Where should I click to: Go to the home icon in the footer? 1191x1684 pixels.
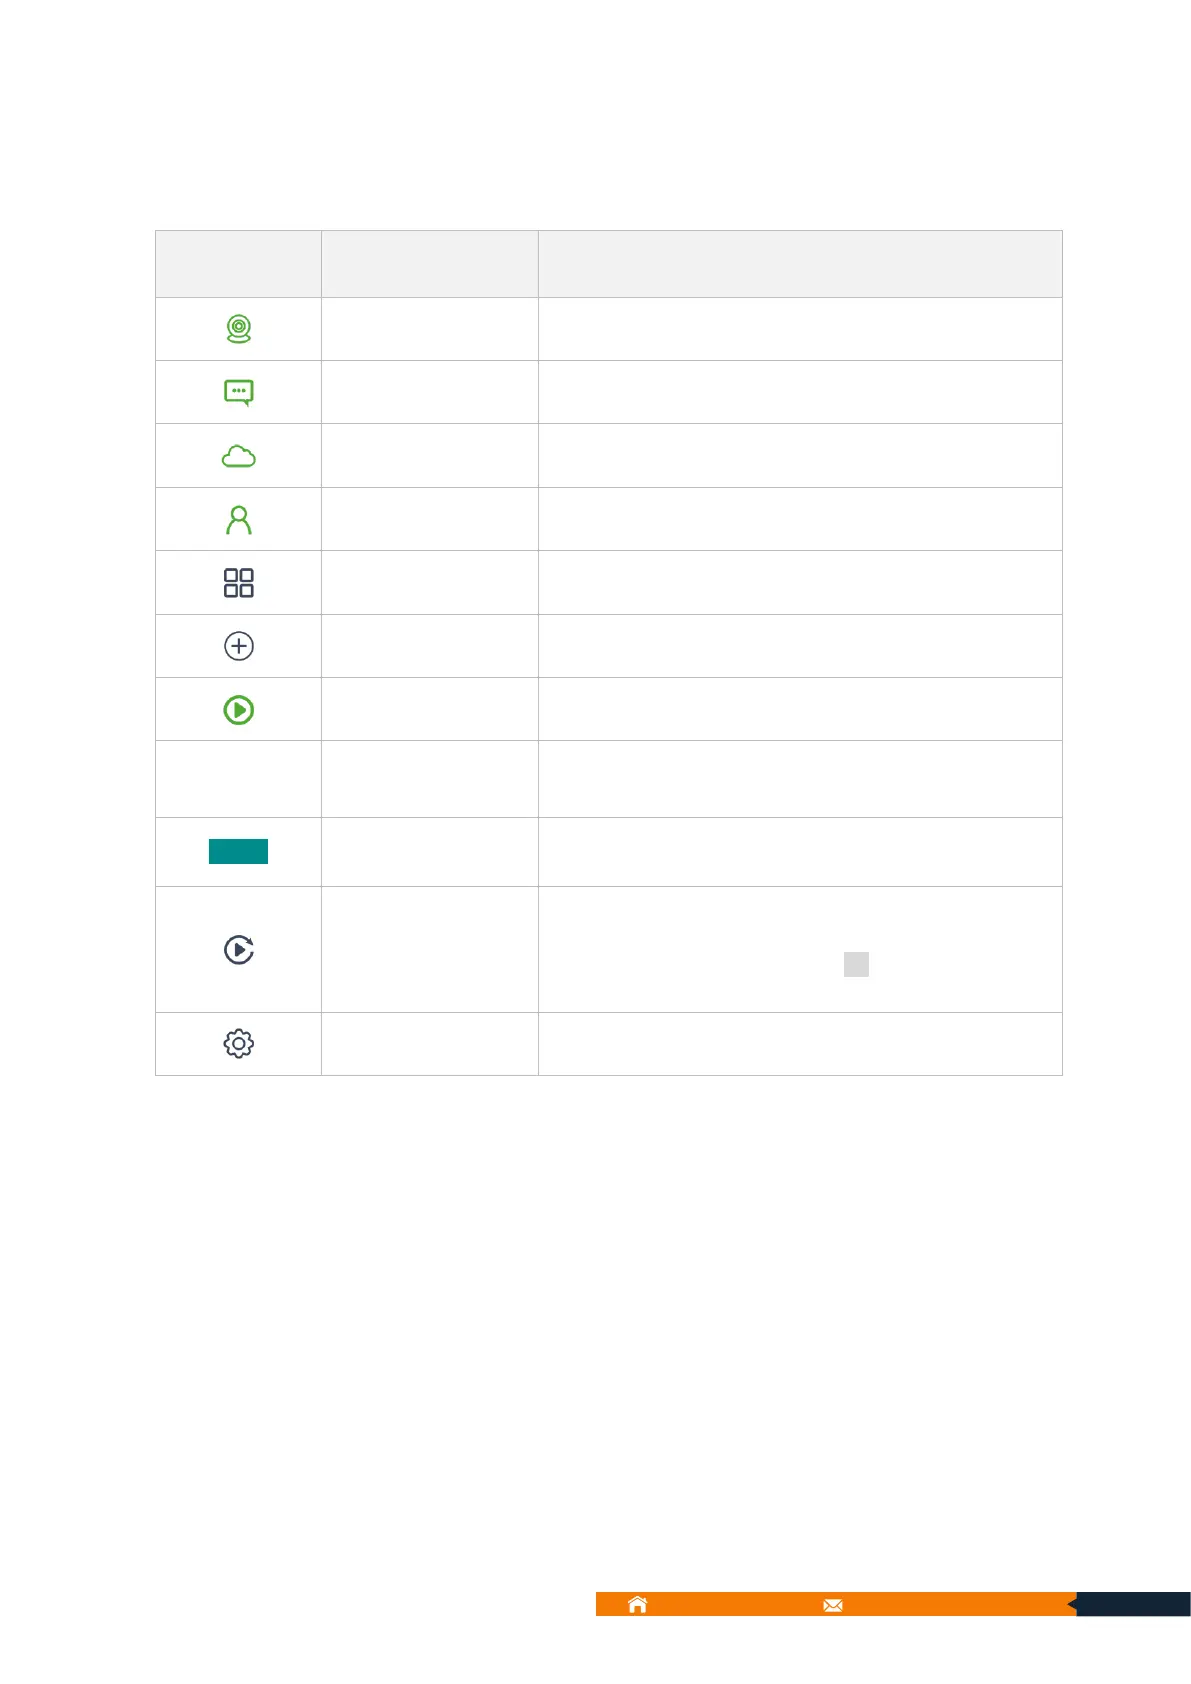pos(637,1604)
